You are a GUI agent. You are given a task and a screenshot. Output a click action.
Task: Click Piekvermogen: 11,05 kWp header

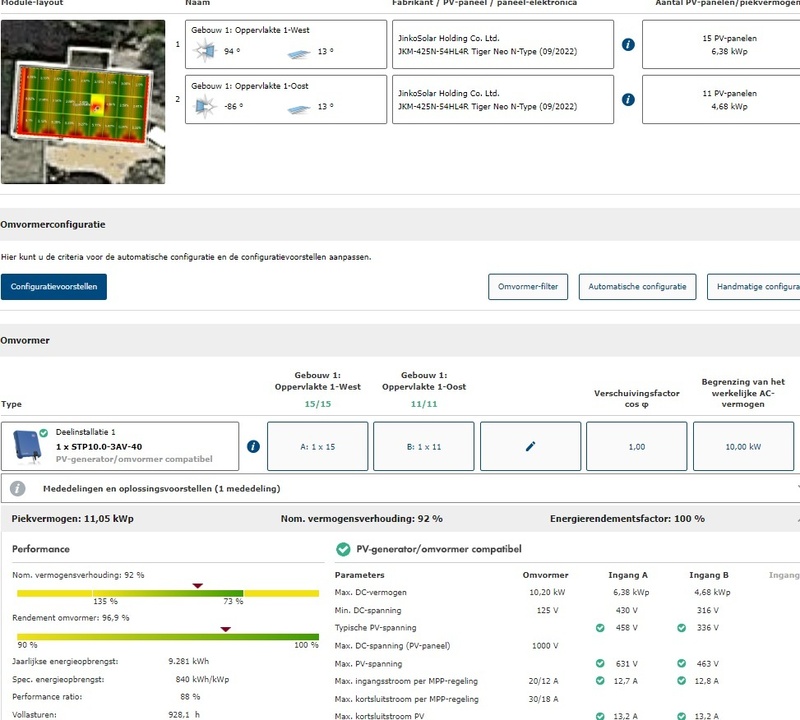click(72, 518)
